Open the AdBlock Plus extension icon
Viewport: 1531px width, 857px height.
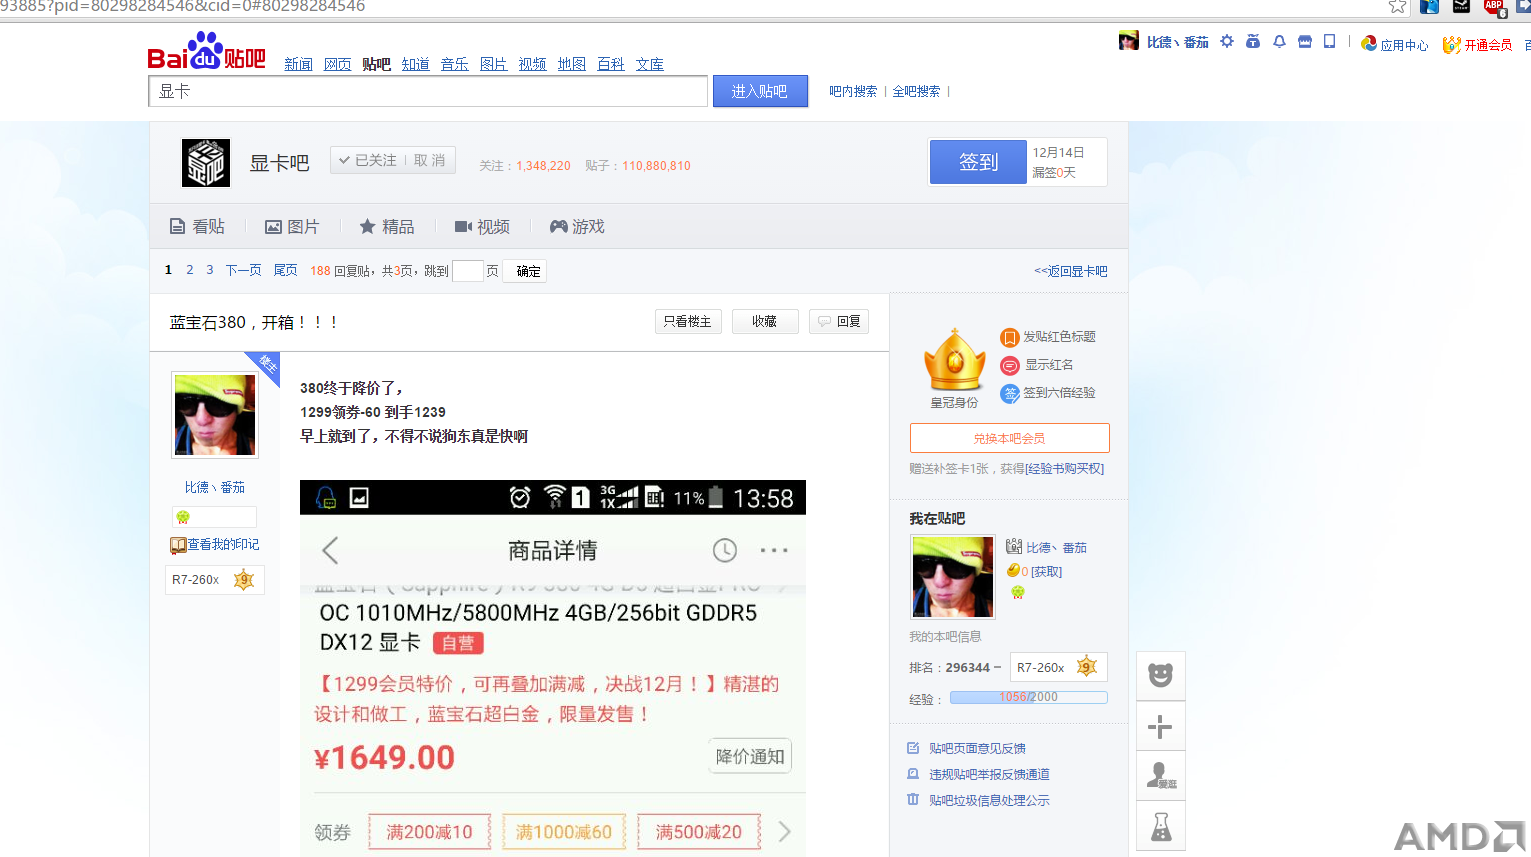1494,7
